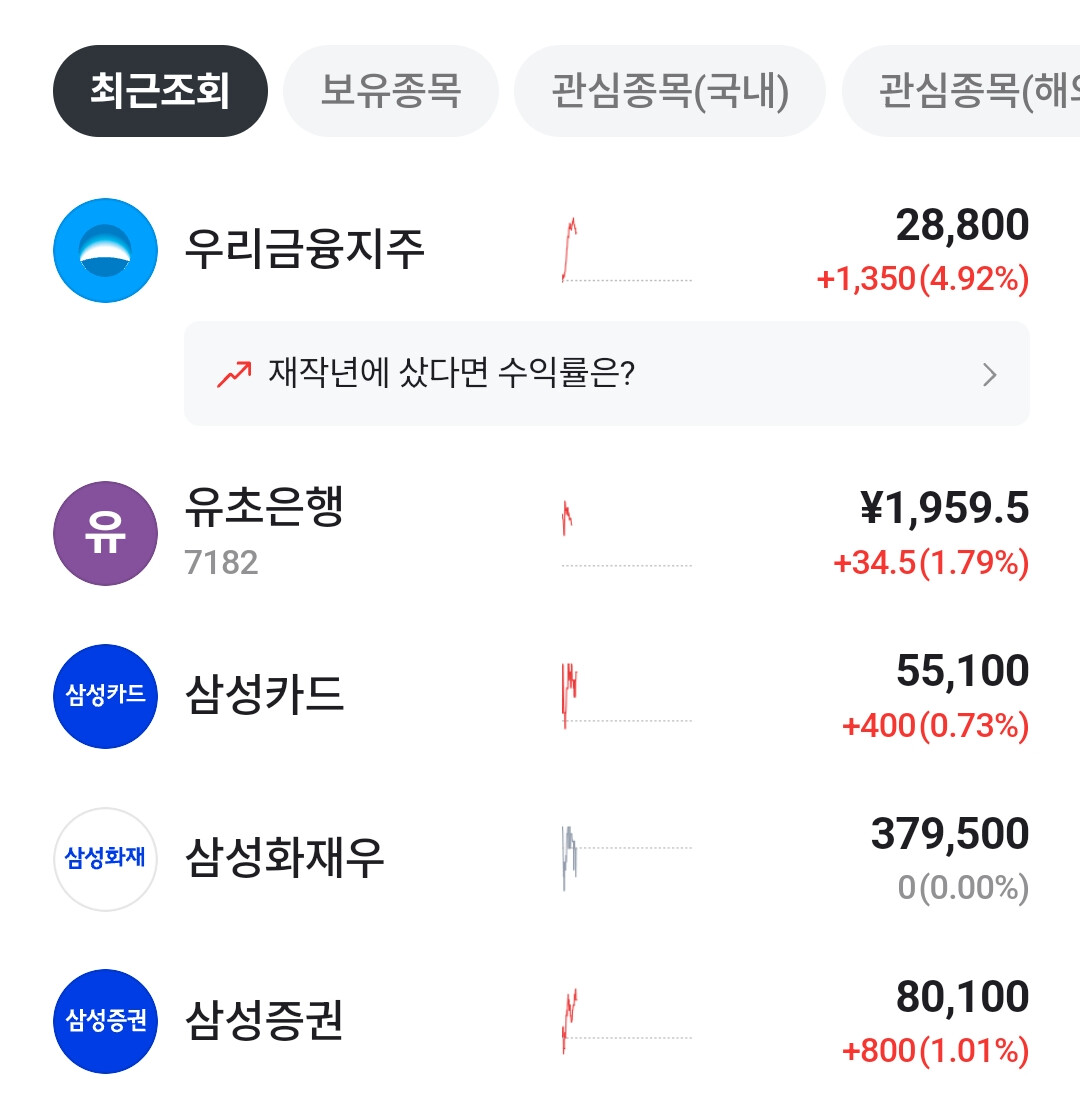Viewport: 1080px width, 1099px height.
Task: Tap the Woori Financial Group (우리금융지주) logo icon
Action: [105, 250]
